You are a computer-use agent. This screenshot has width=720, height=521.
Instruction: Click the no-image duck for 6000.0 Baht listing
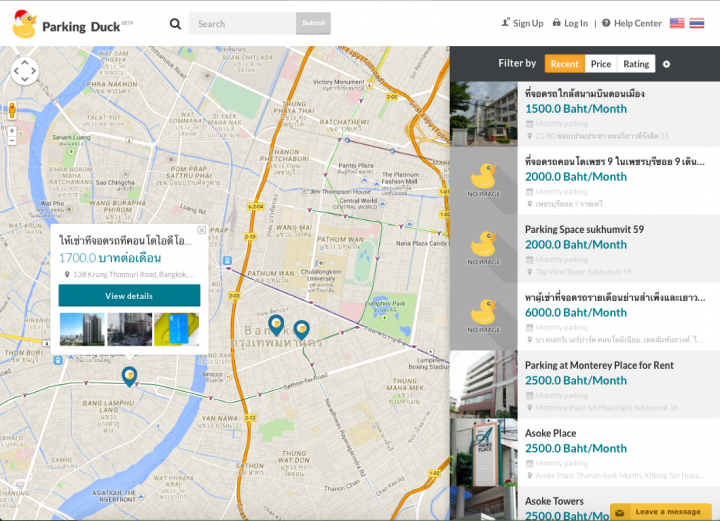pyautogui.click(x=484, y=316)
